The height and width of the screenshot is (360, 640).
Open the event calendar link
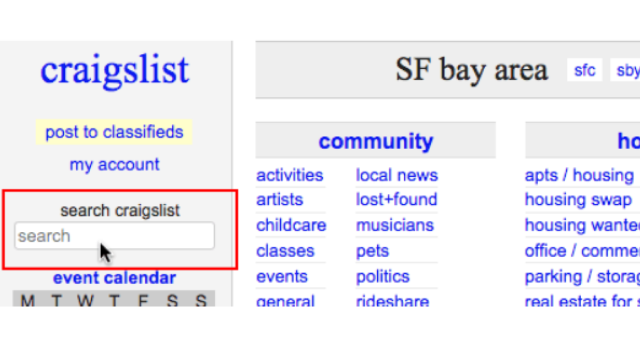pos(114,278)
